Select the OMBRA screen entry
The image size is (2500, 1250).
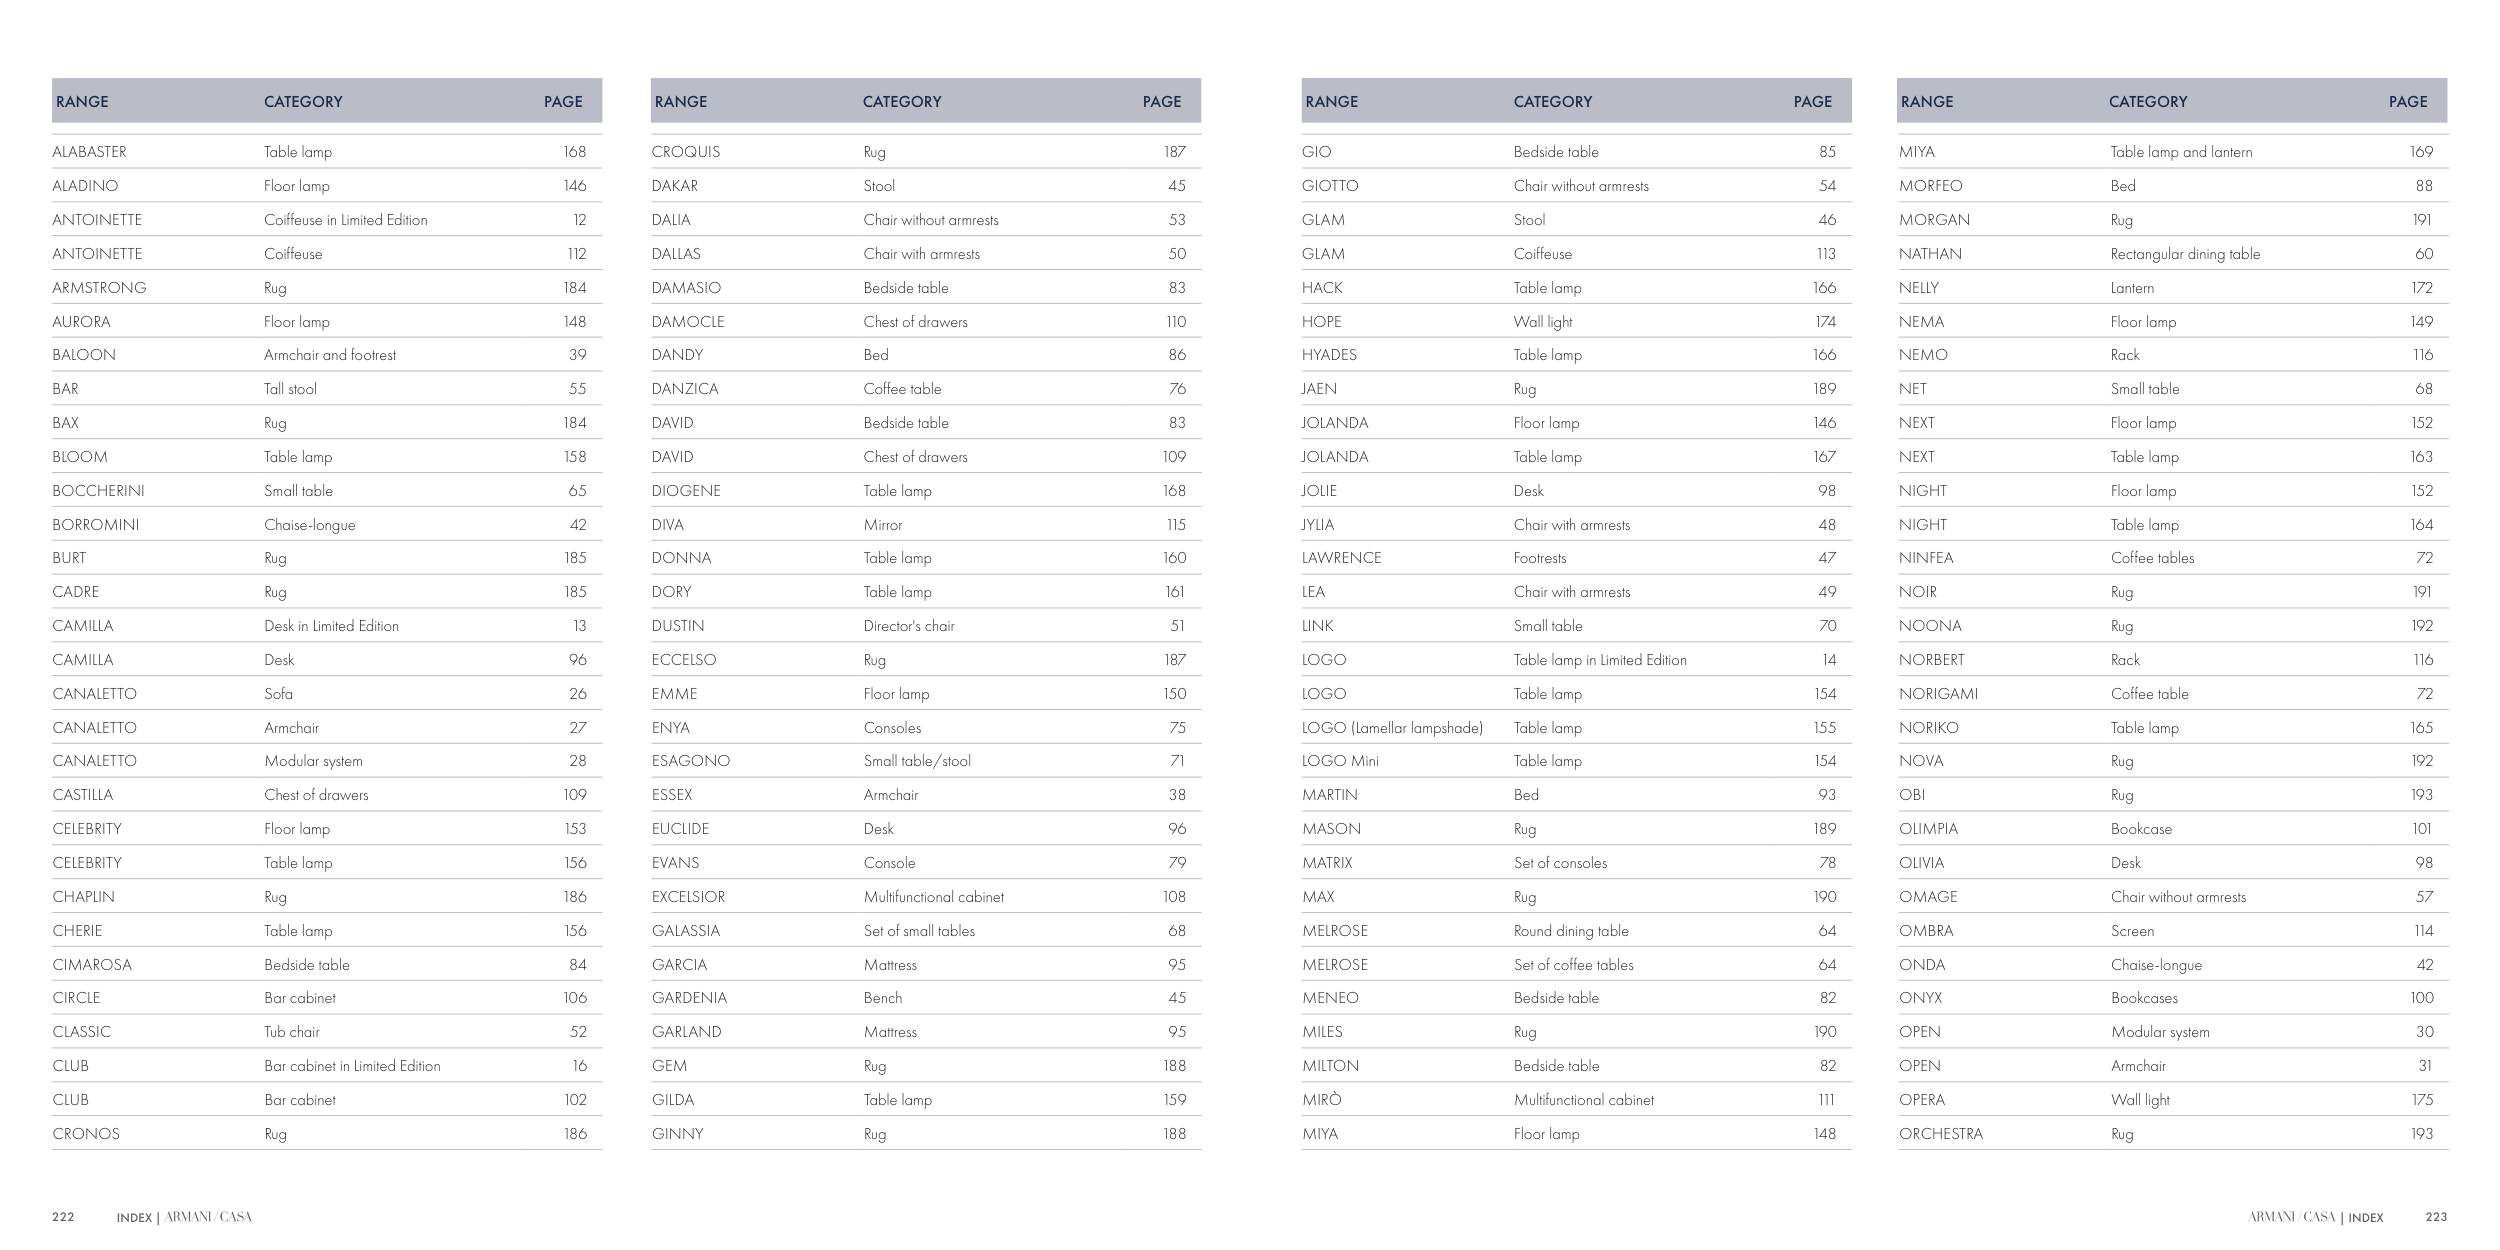[x=1926, y=931]
